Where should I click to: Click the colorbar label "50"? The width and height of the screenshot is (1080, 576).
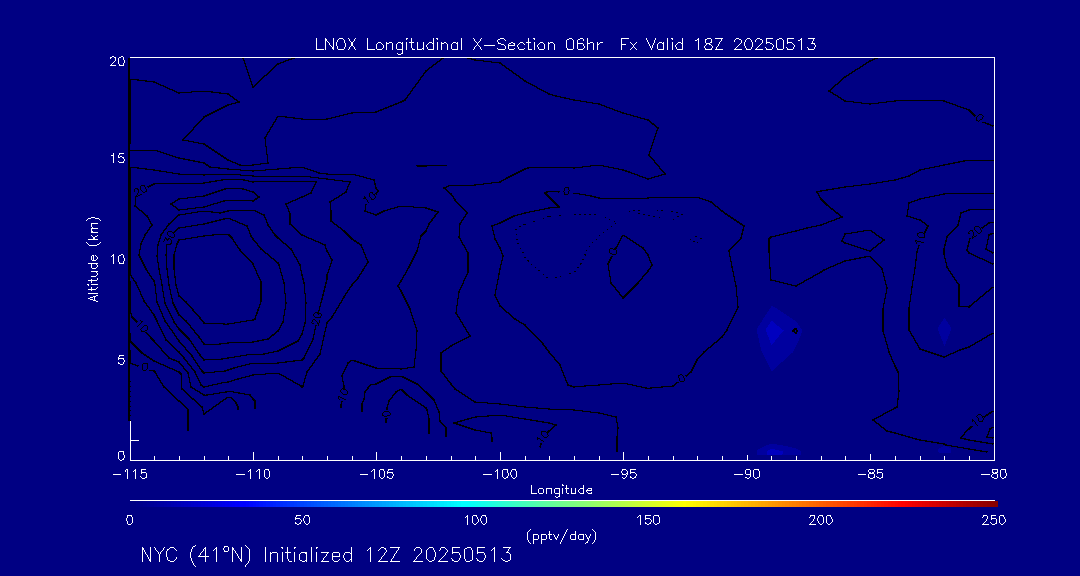pyautogui.click(x=302, y=520)
